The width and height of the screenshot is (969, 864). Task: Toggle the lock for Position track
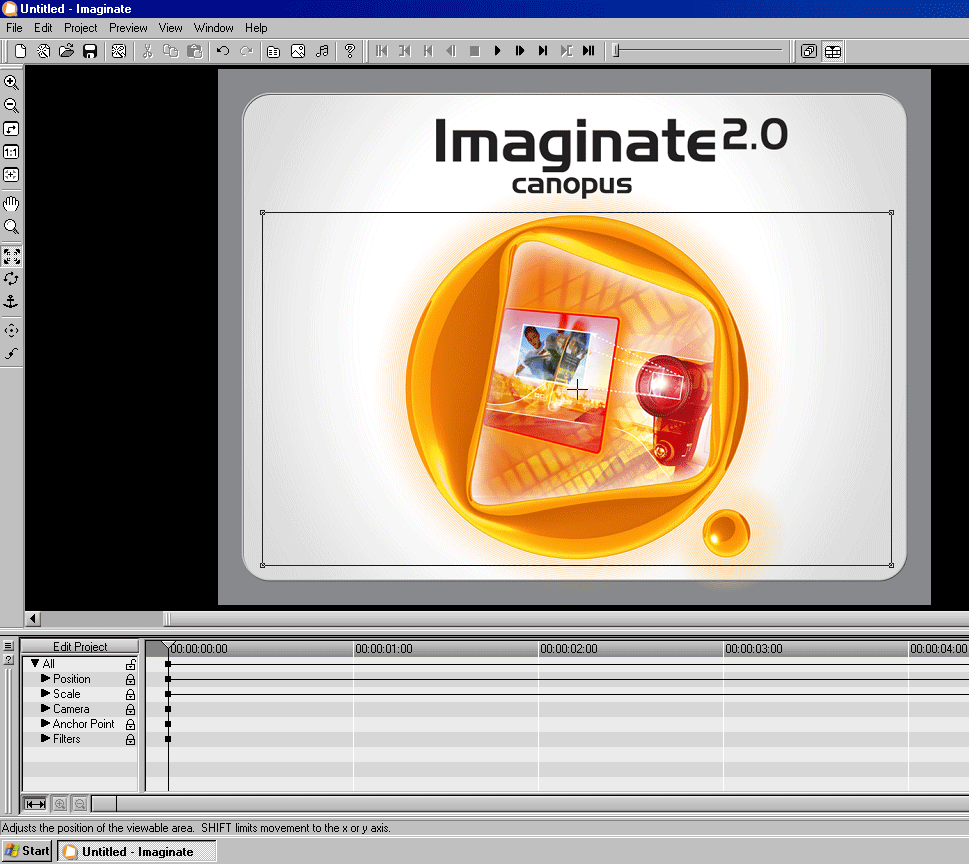pyautogui.click(x=130, y=679)
